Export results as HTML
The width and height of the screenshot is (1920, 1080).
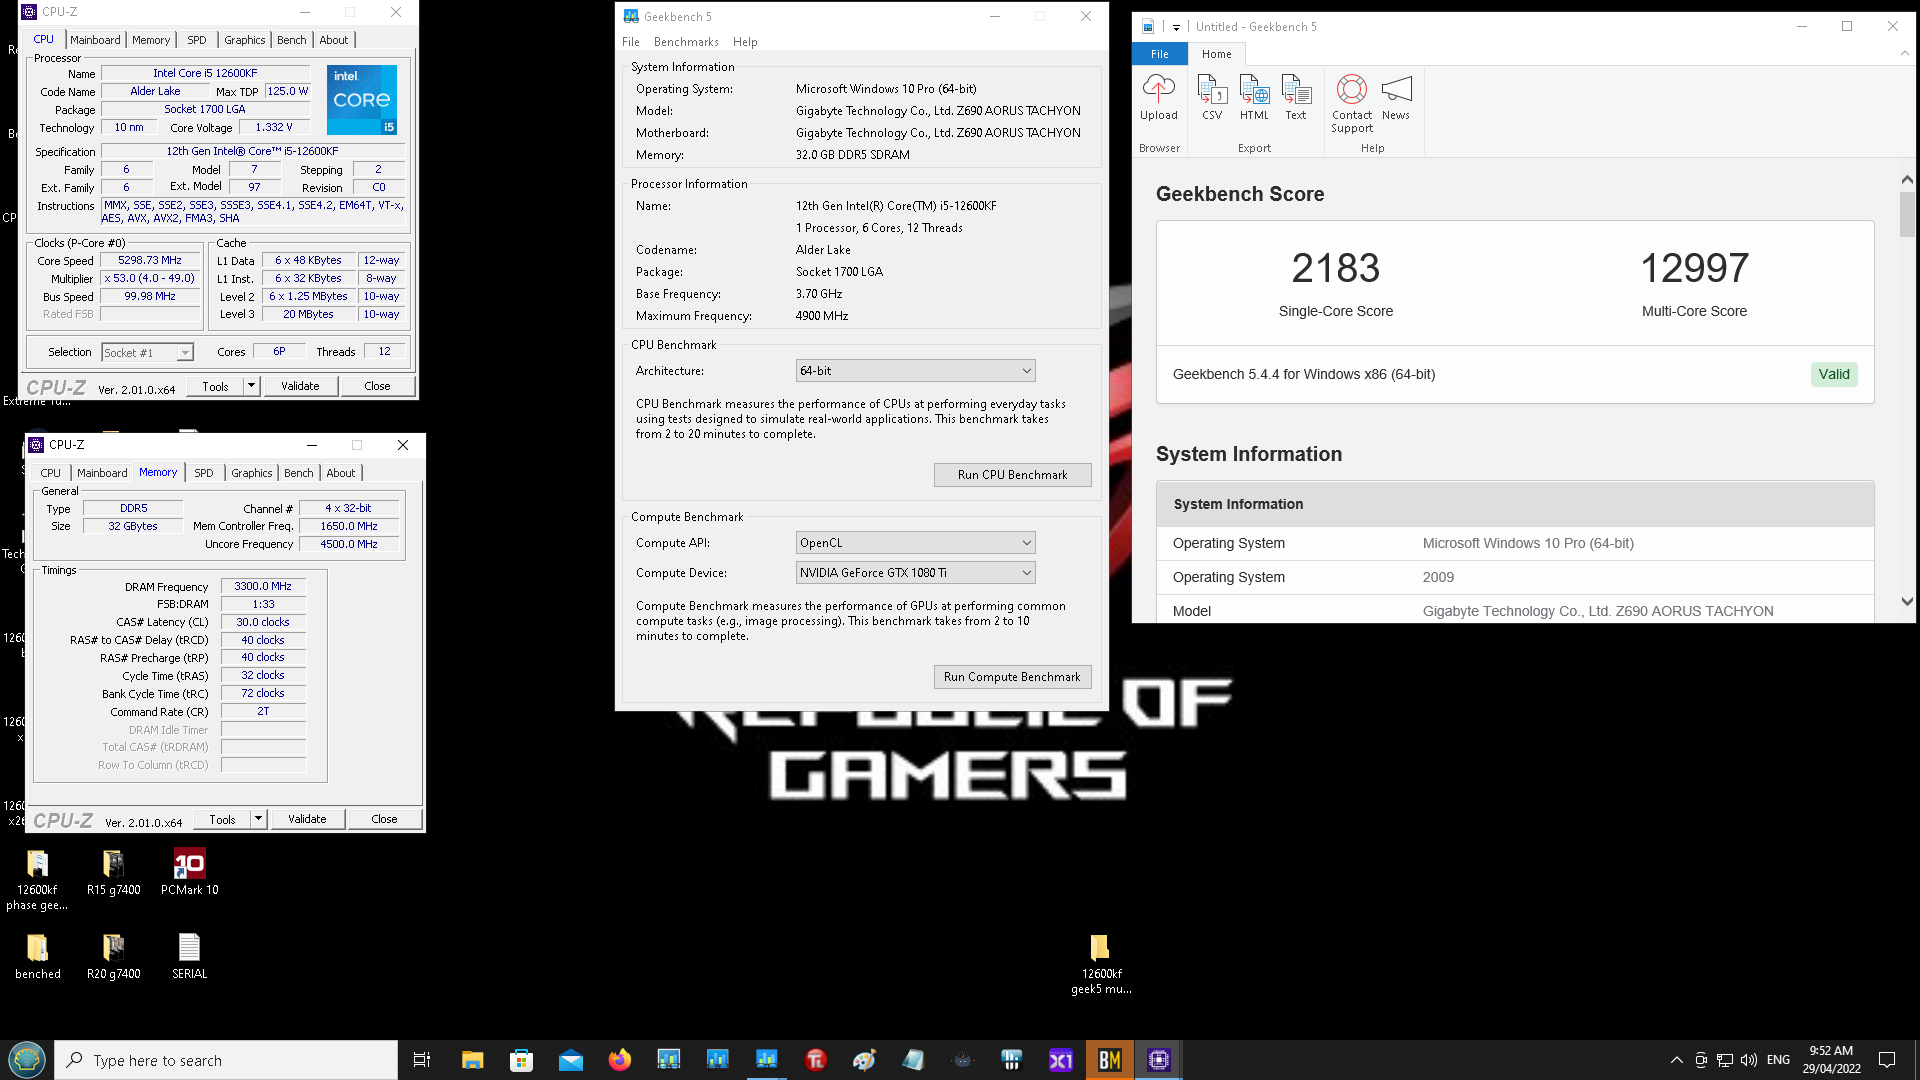[x=1254, y=97]
